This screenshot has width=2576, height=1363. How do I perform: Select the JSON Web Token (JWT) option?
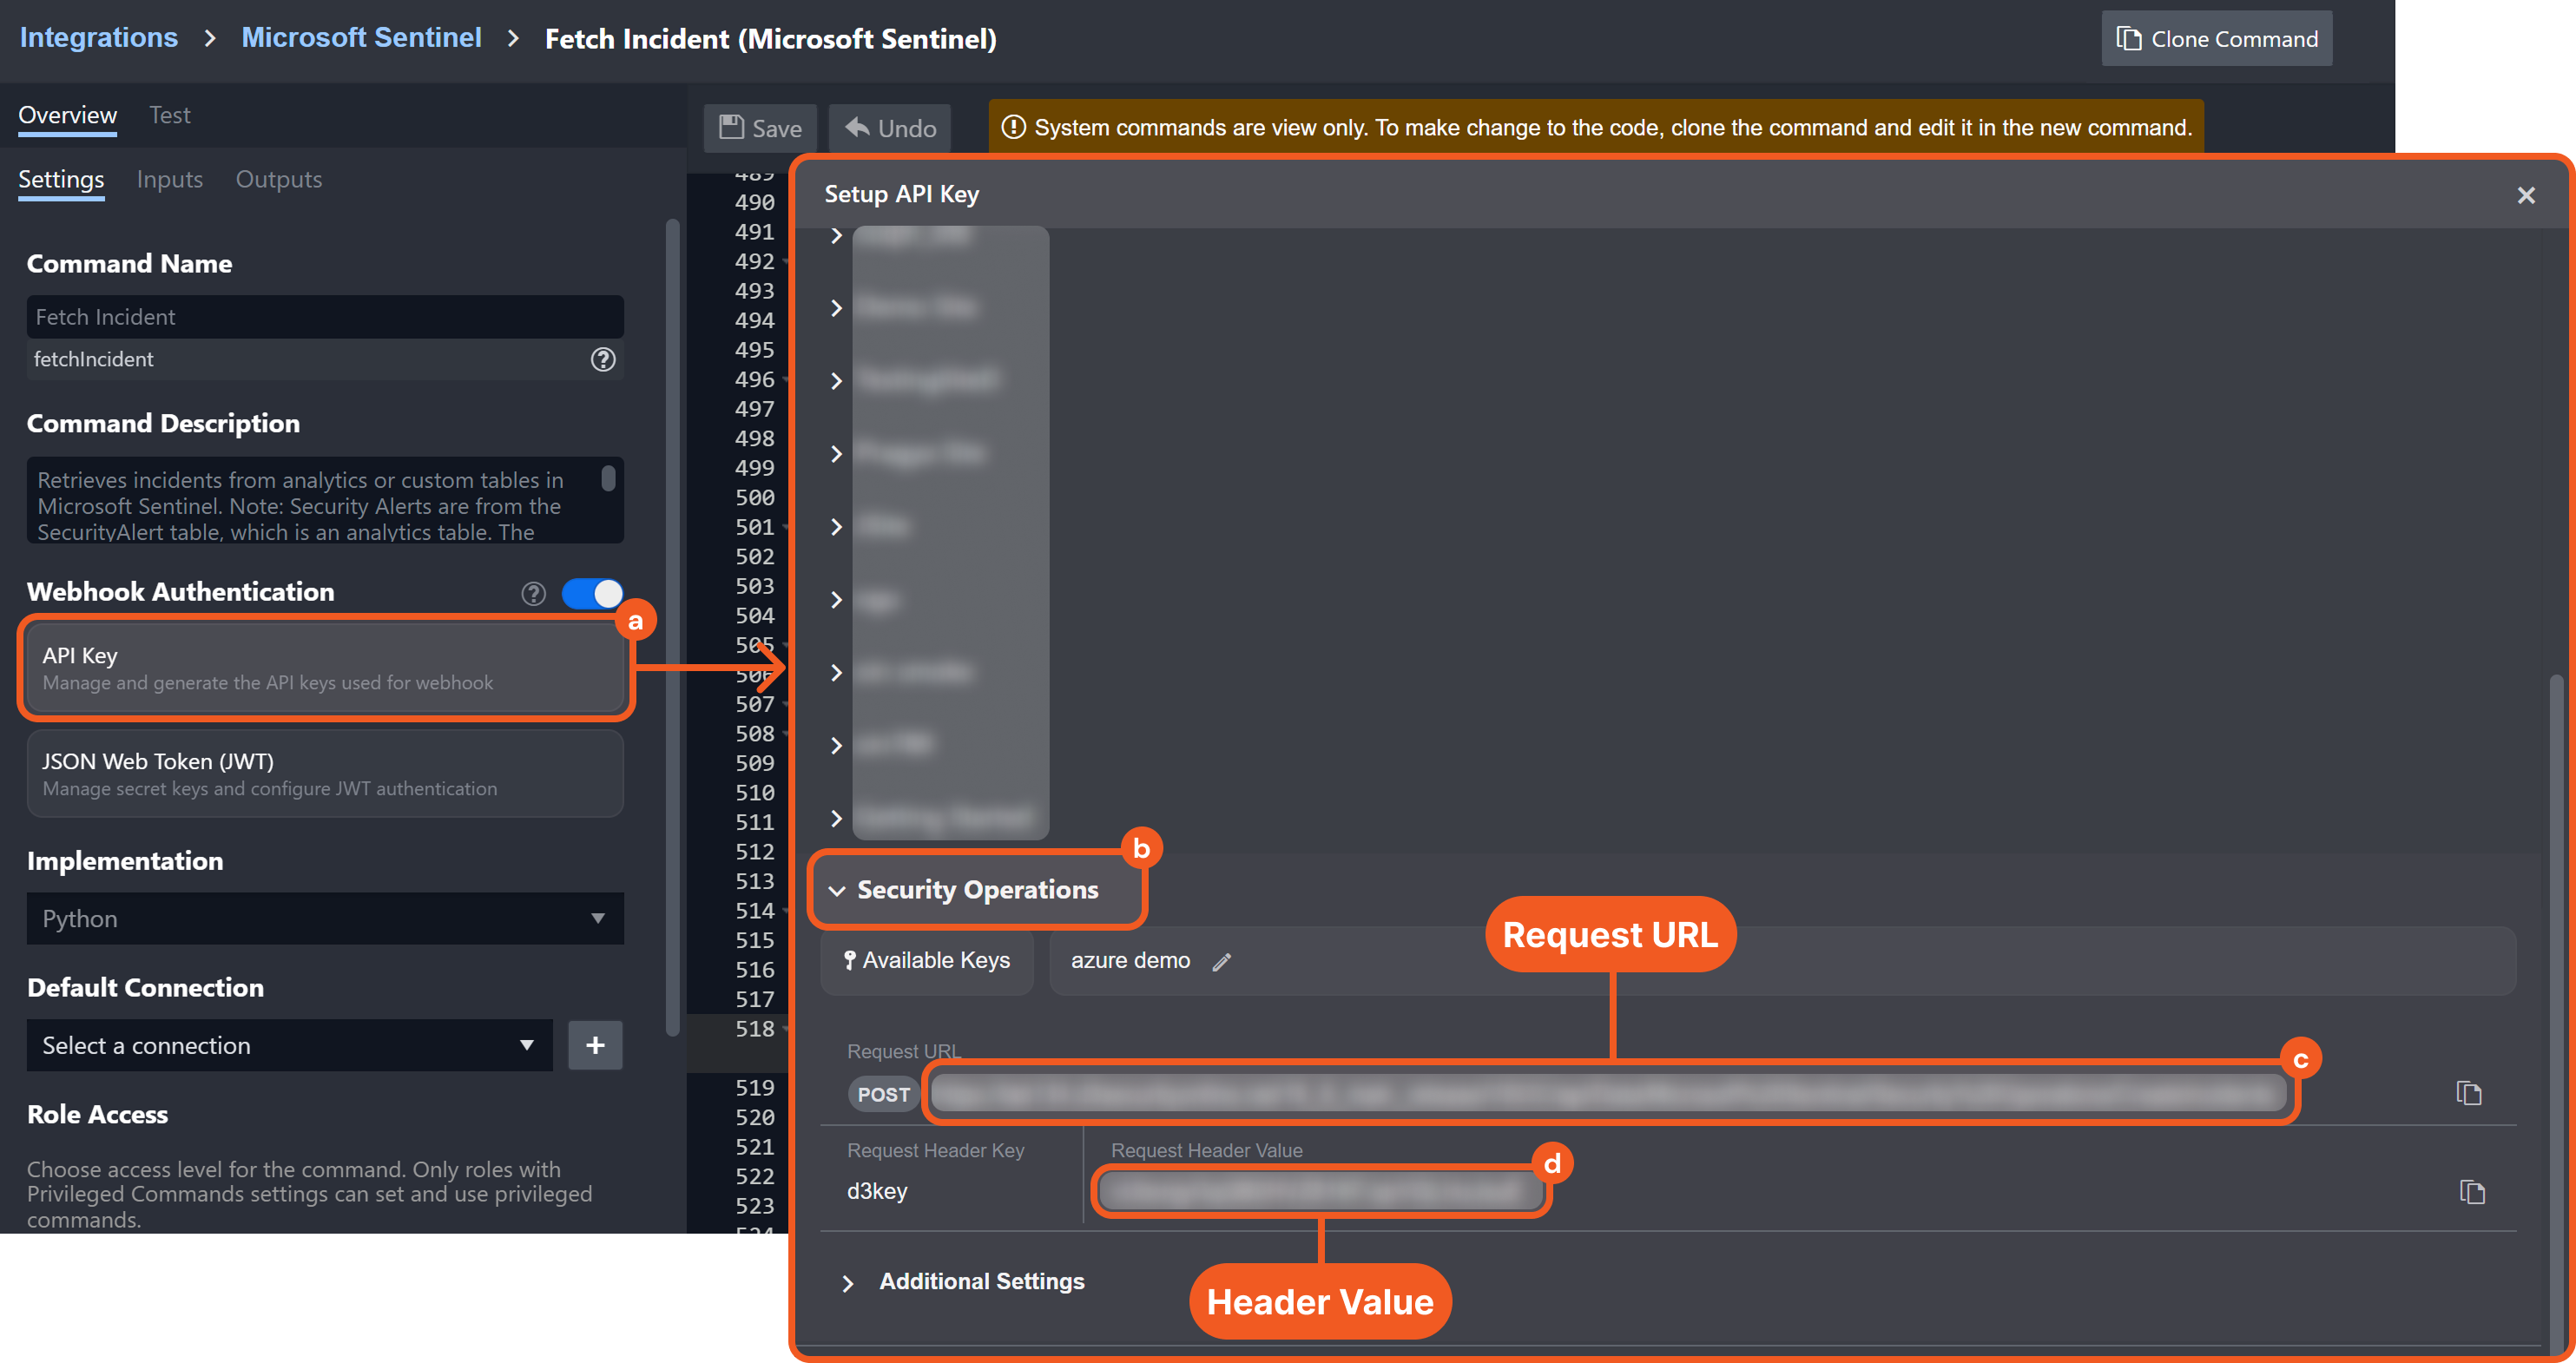[x=325, y=773]
